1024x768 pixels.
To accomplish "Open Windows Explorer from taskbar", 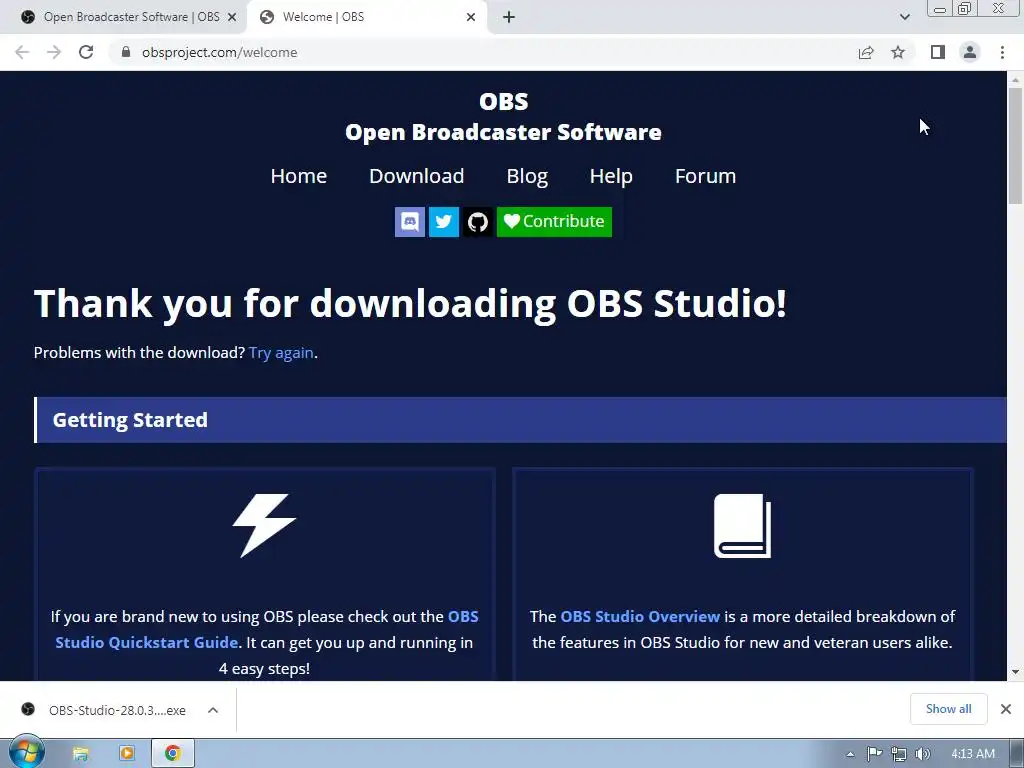I will tap(81, 754).
